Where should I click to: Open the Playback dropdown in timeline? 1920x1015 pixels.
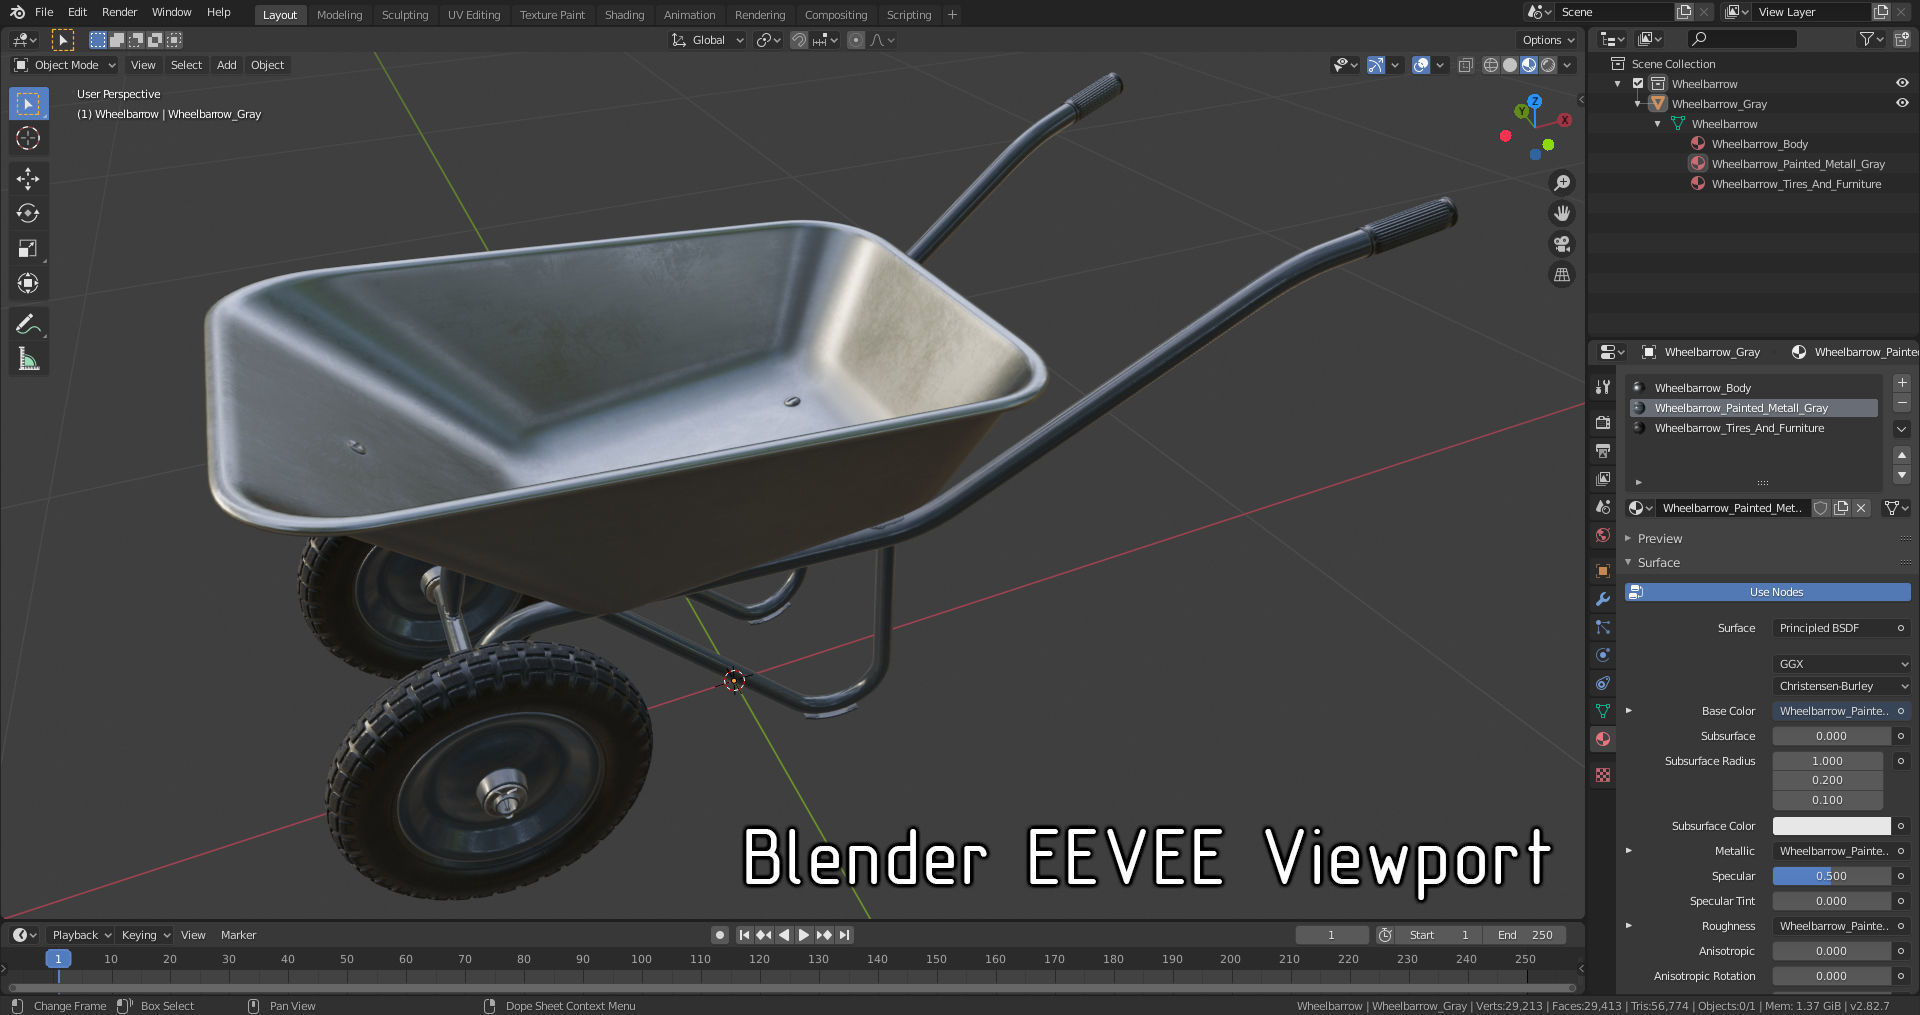pyautogui.click(x=82, y=935)
